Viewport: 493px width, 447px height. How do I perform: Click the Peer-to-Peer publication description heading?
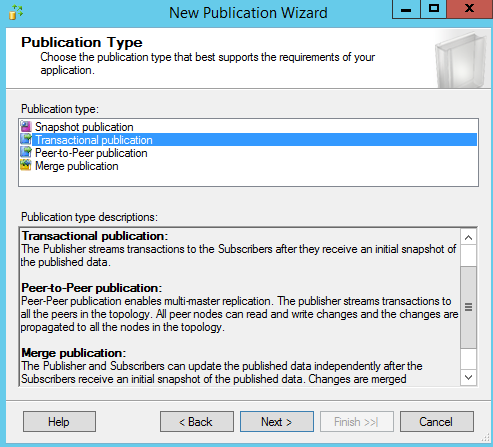pyautogui.click(x=92, y=288)
